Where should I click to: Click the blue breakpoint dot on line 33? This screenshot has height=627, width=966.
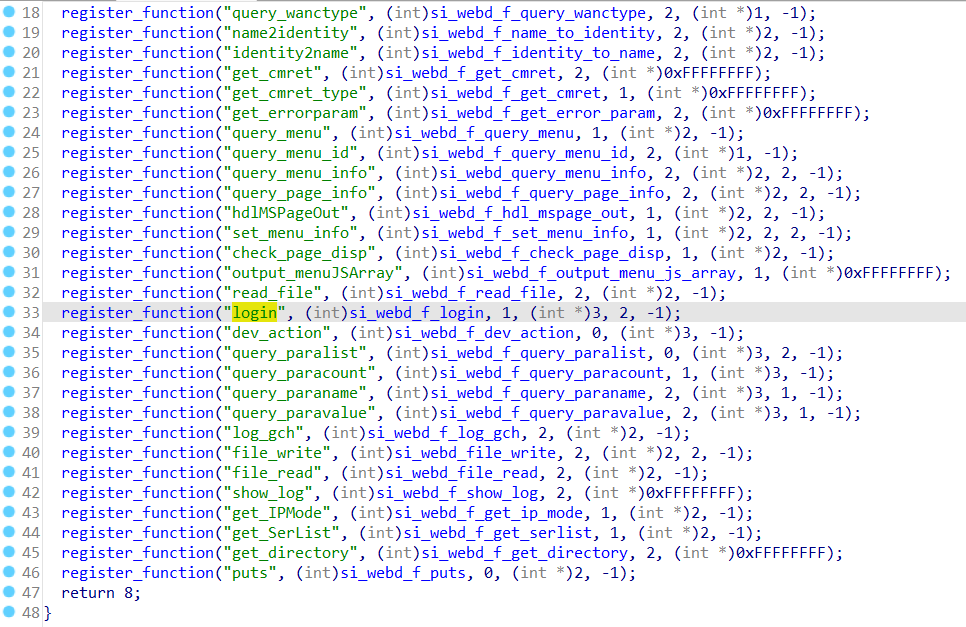tap(9, 313)
